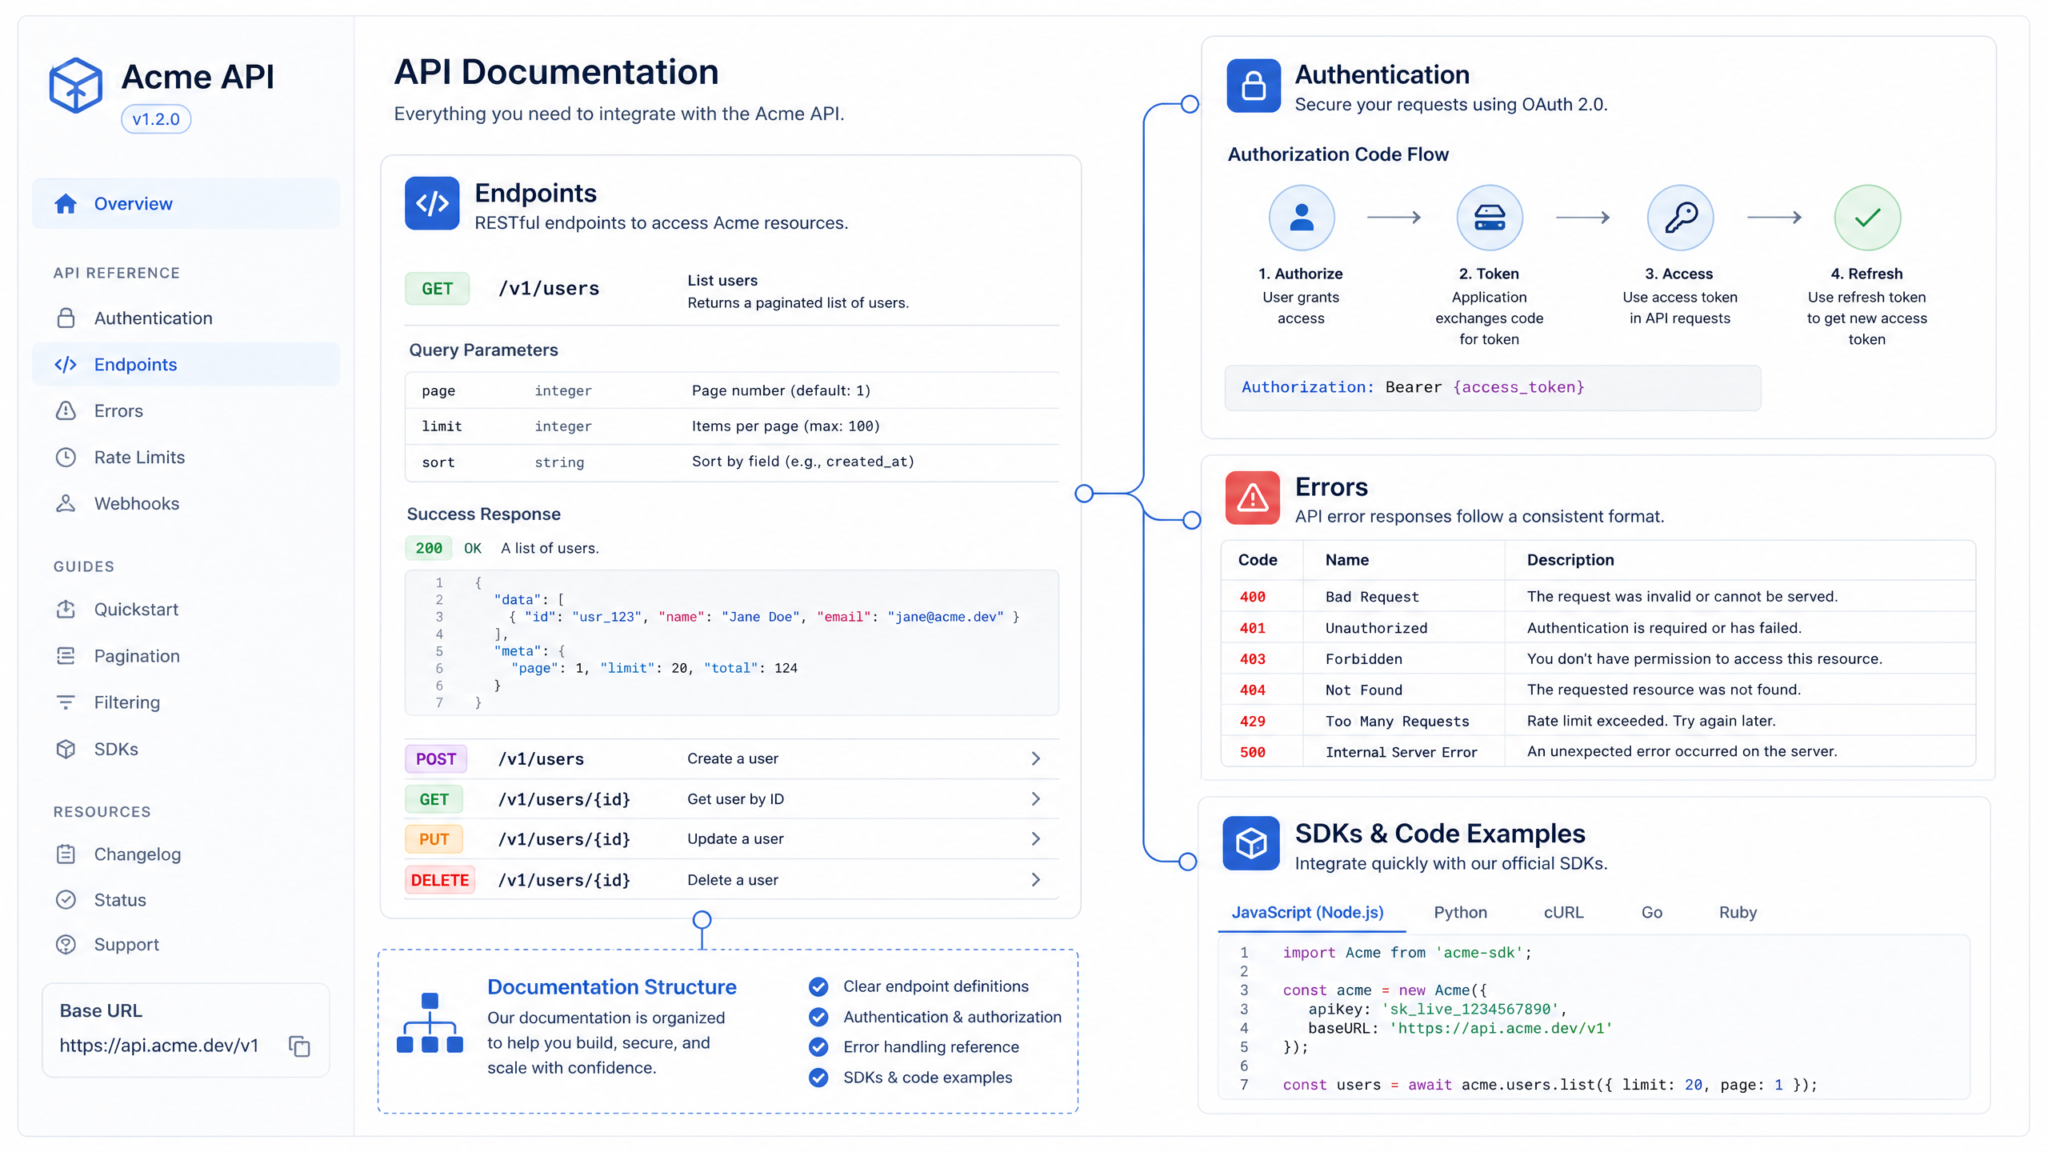
Task: Click the Documentation Structure hierarchy icon
Action: (430, 1023)
